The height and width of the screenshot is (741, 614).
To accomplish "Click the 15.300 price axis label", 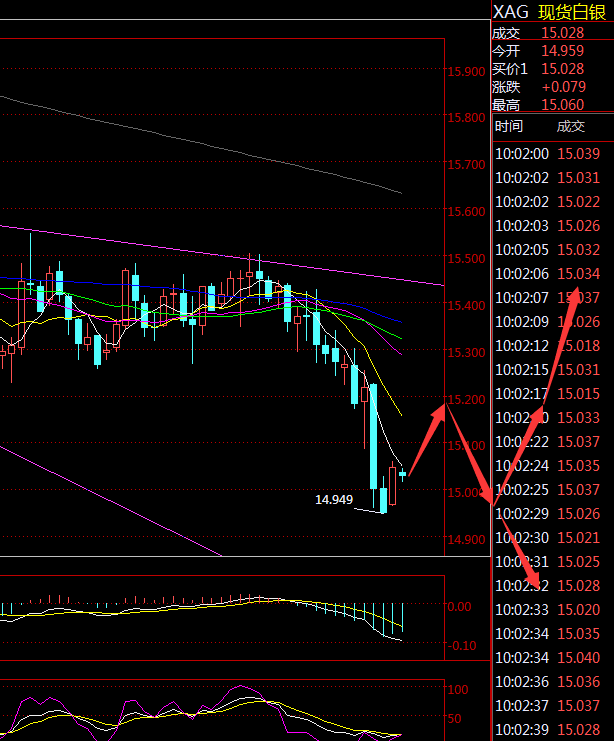I will point(467,353).
